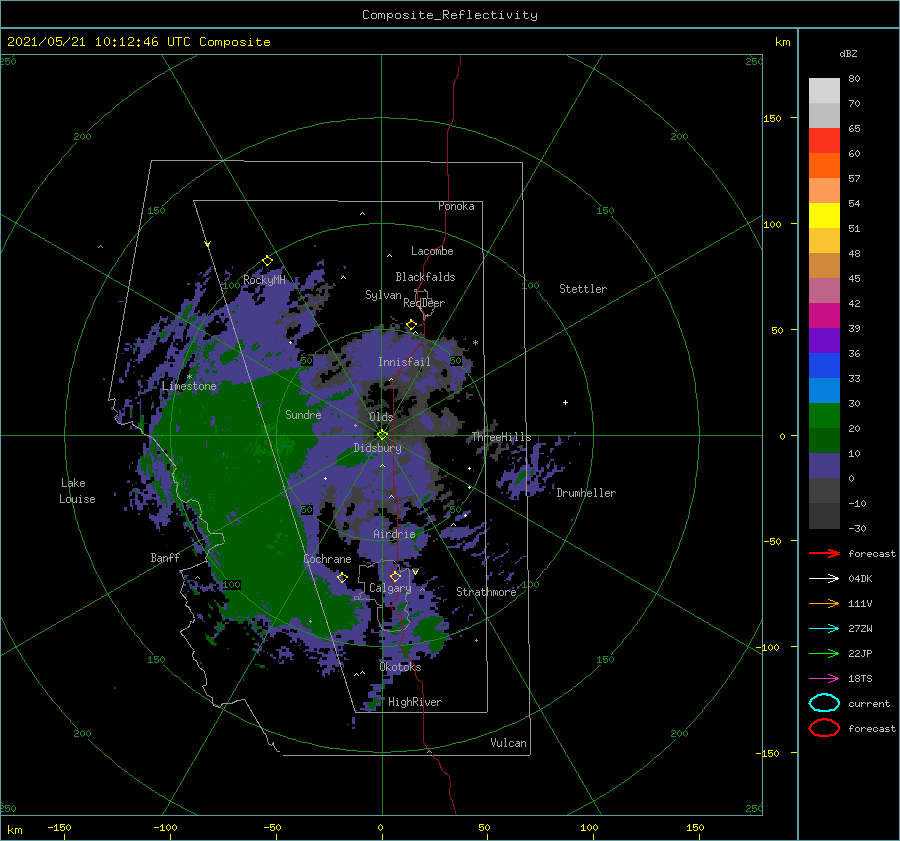Click the Limestone label
This screenshot has width=900, height=841.
coord(189,386)
